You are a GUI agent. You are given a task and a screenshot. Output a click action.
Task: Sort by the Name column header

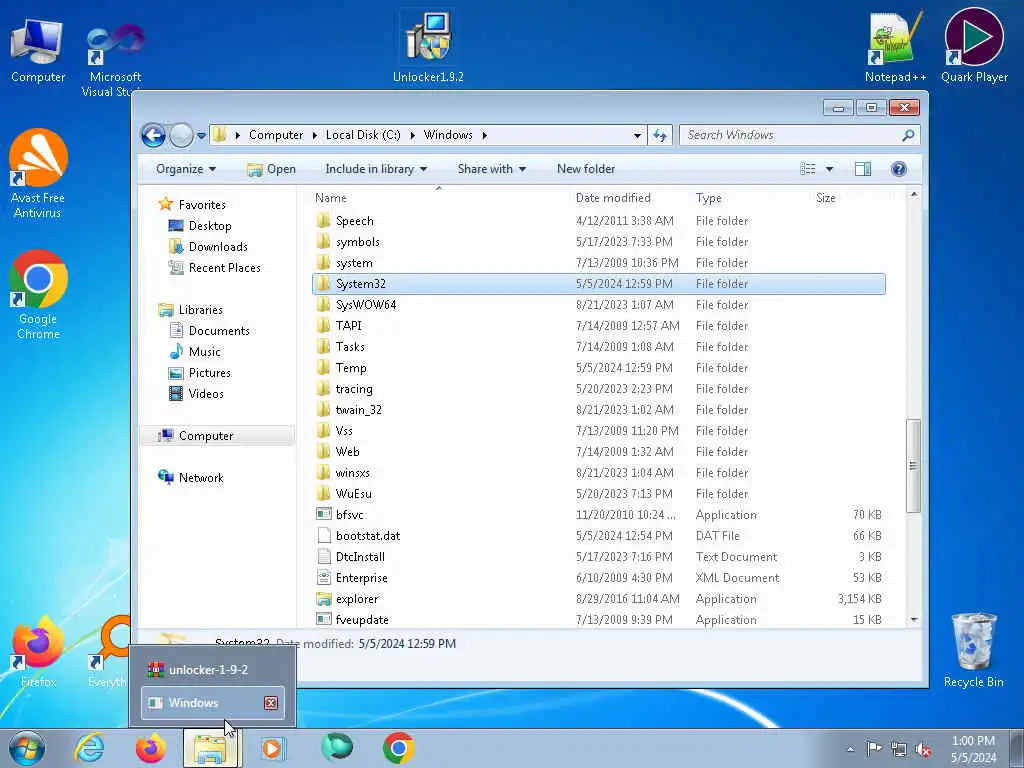tap(331, 198)
